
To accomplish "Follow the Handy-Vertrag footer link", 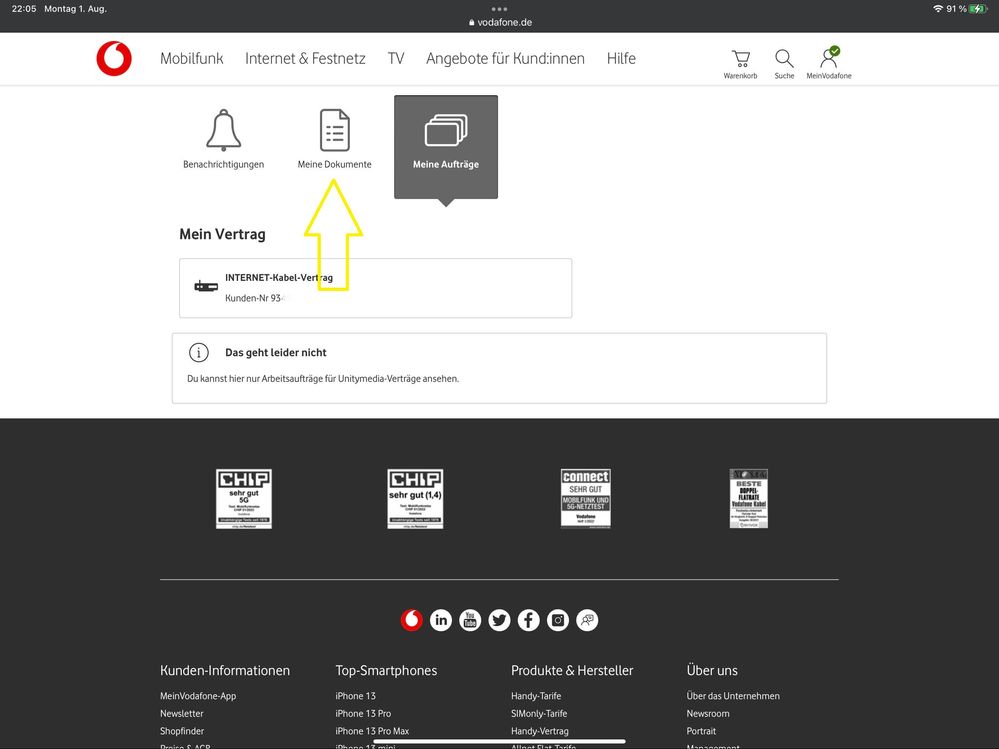I will (540, 731).
